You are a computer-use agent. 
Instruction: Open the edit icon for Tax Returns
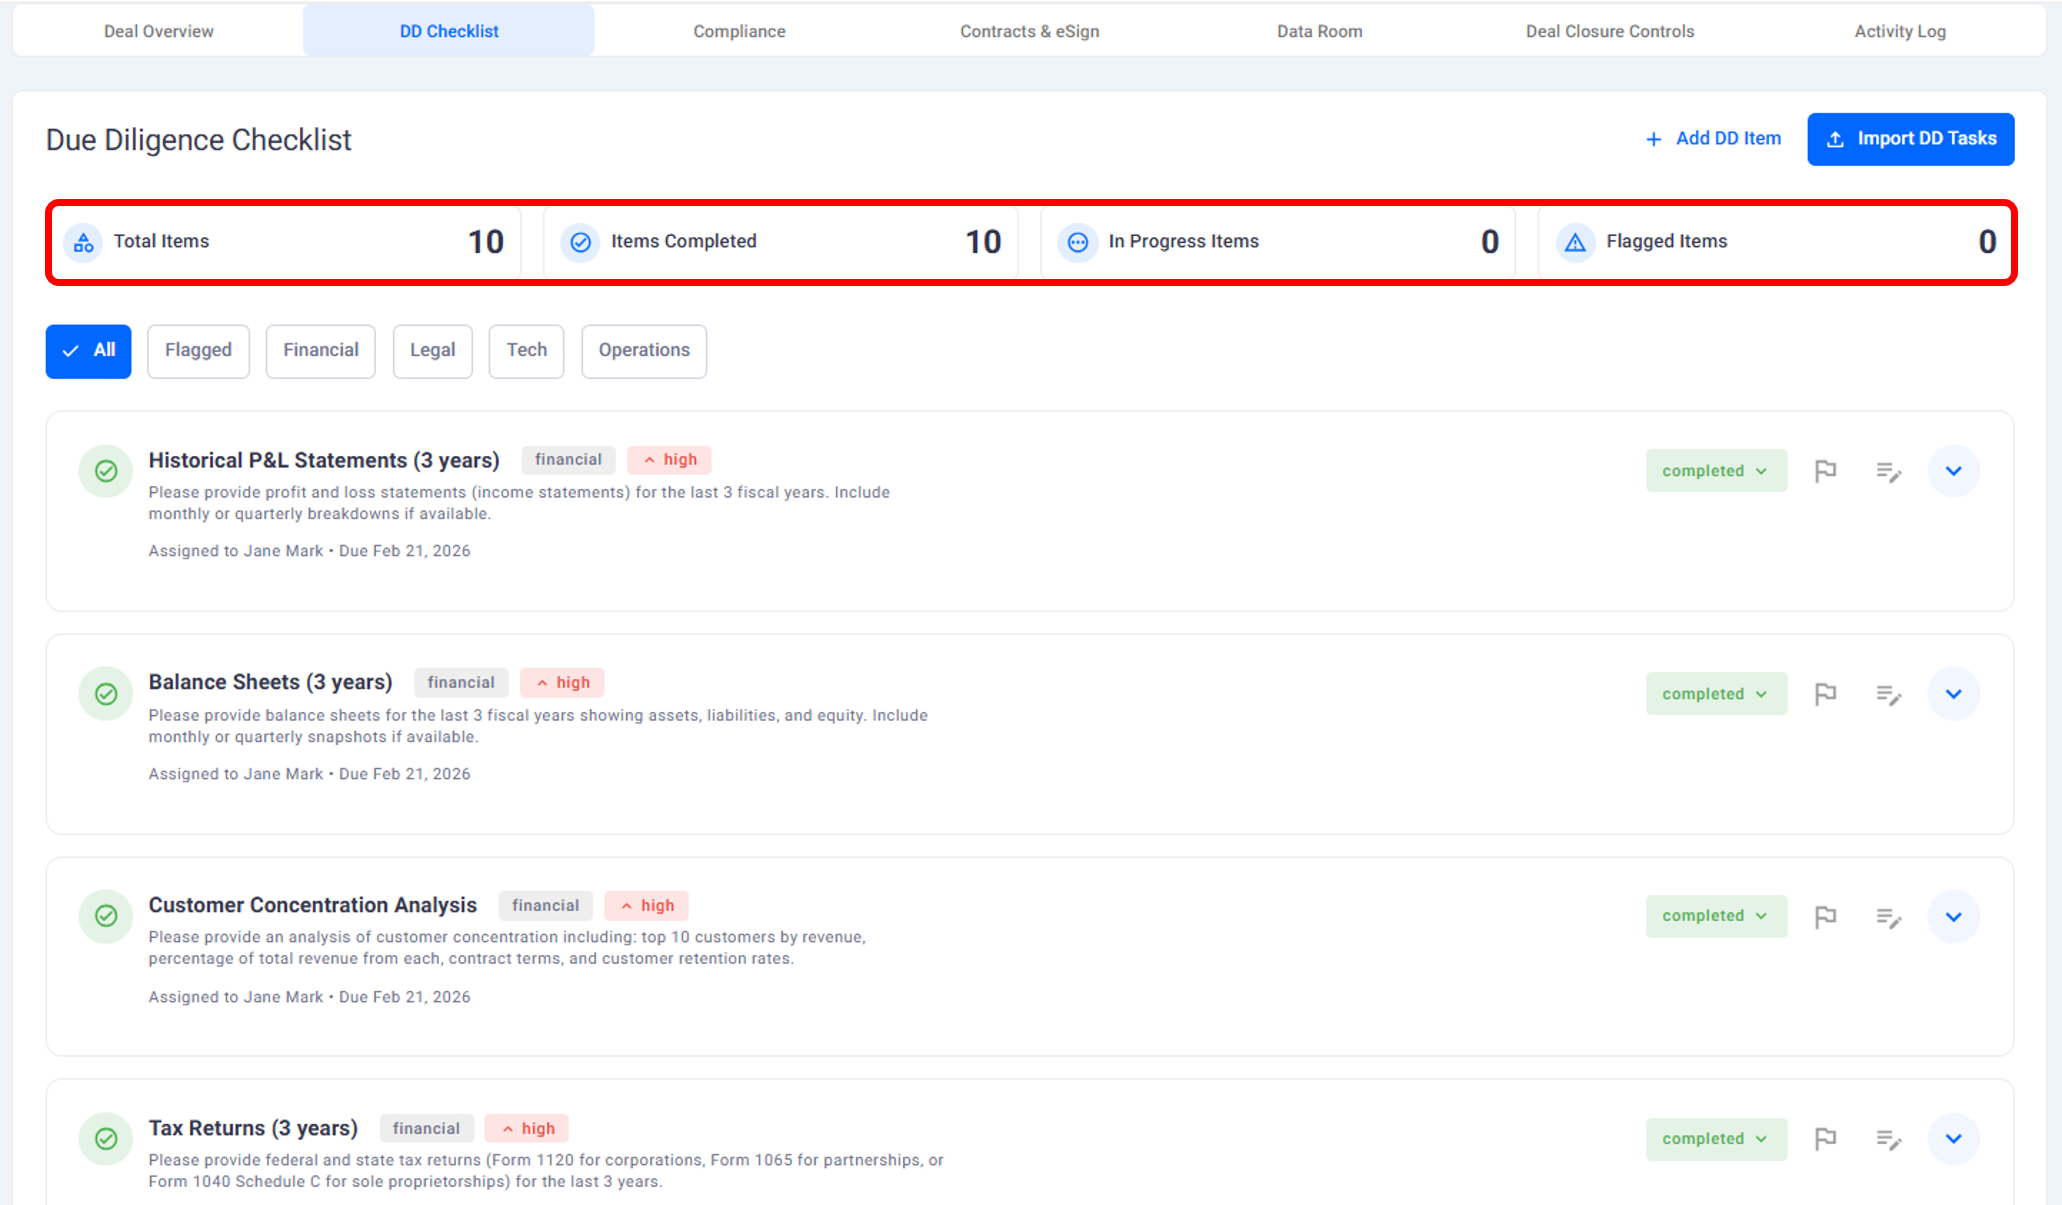[1888, 1139]
